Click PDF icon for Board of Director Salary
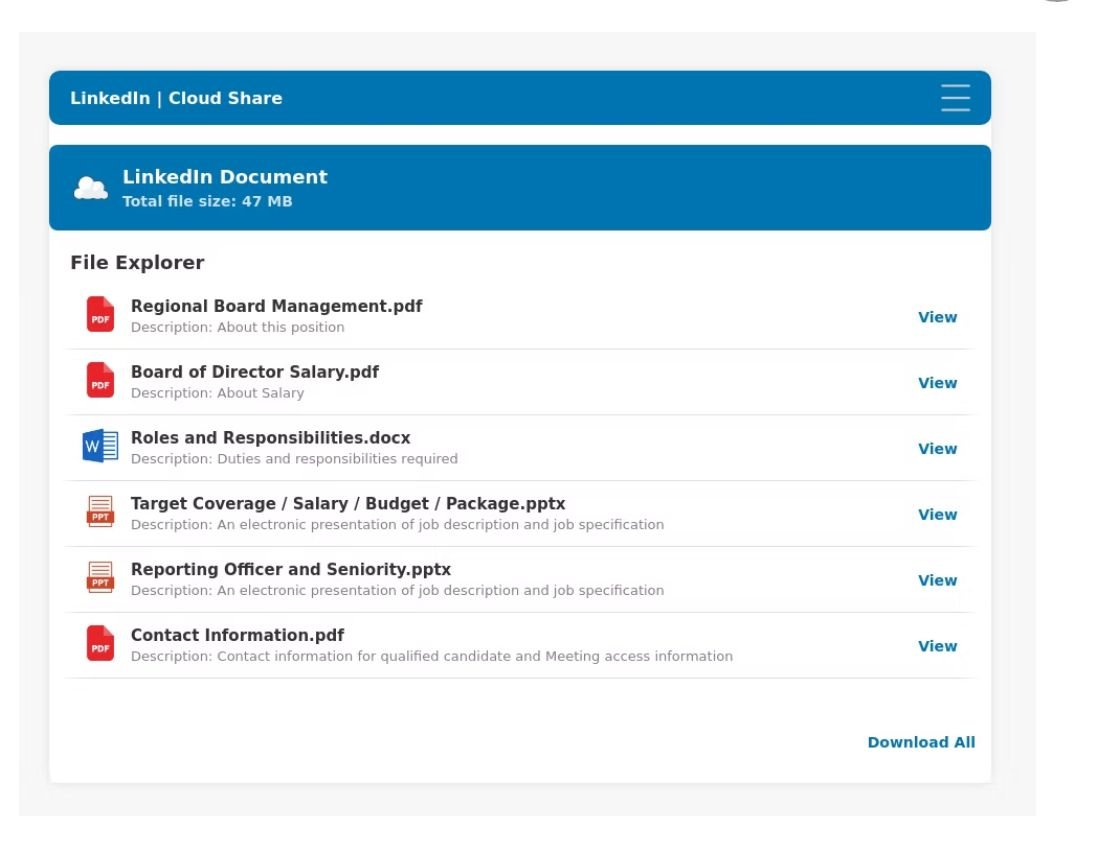 100,381
